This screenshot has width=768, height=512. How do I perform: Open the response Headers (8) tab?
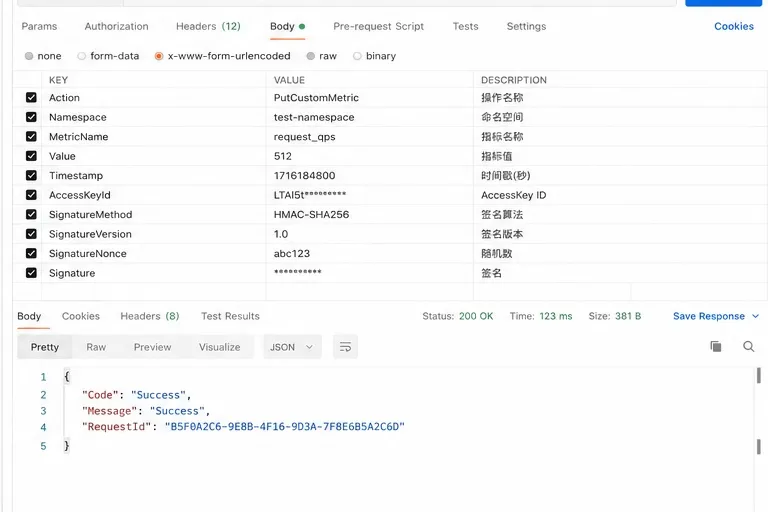(x=150, y=317)
